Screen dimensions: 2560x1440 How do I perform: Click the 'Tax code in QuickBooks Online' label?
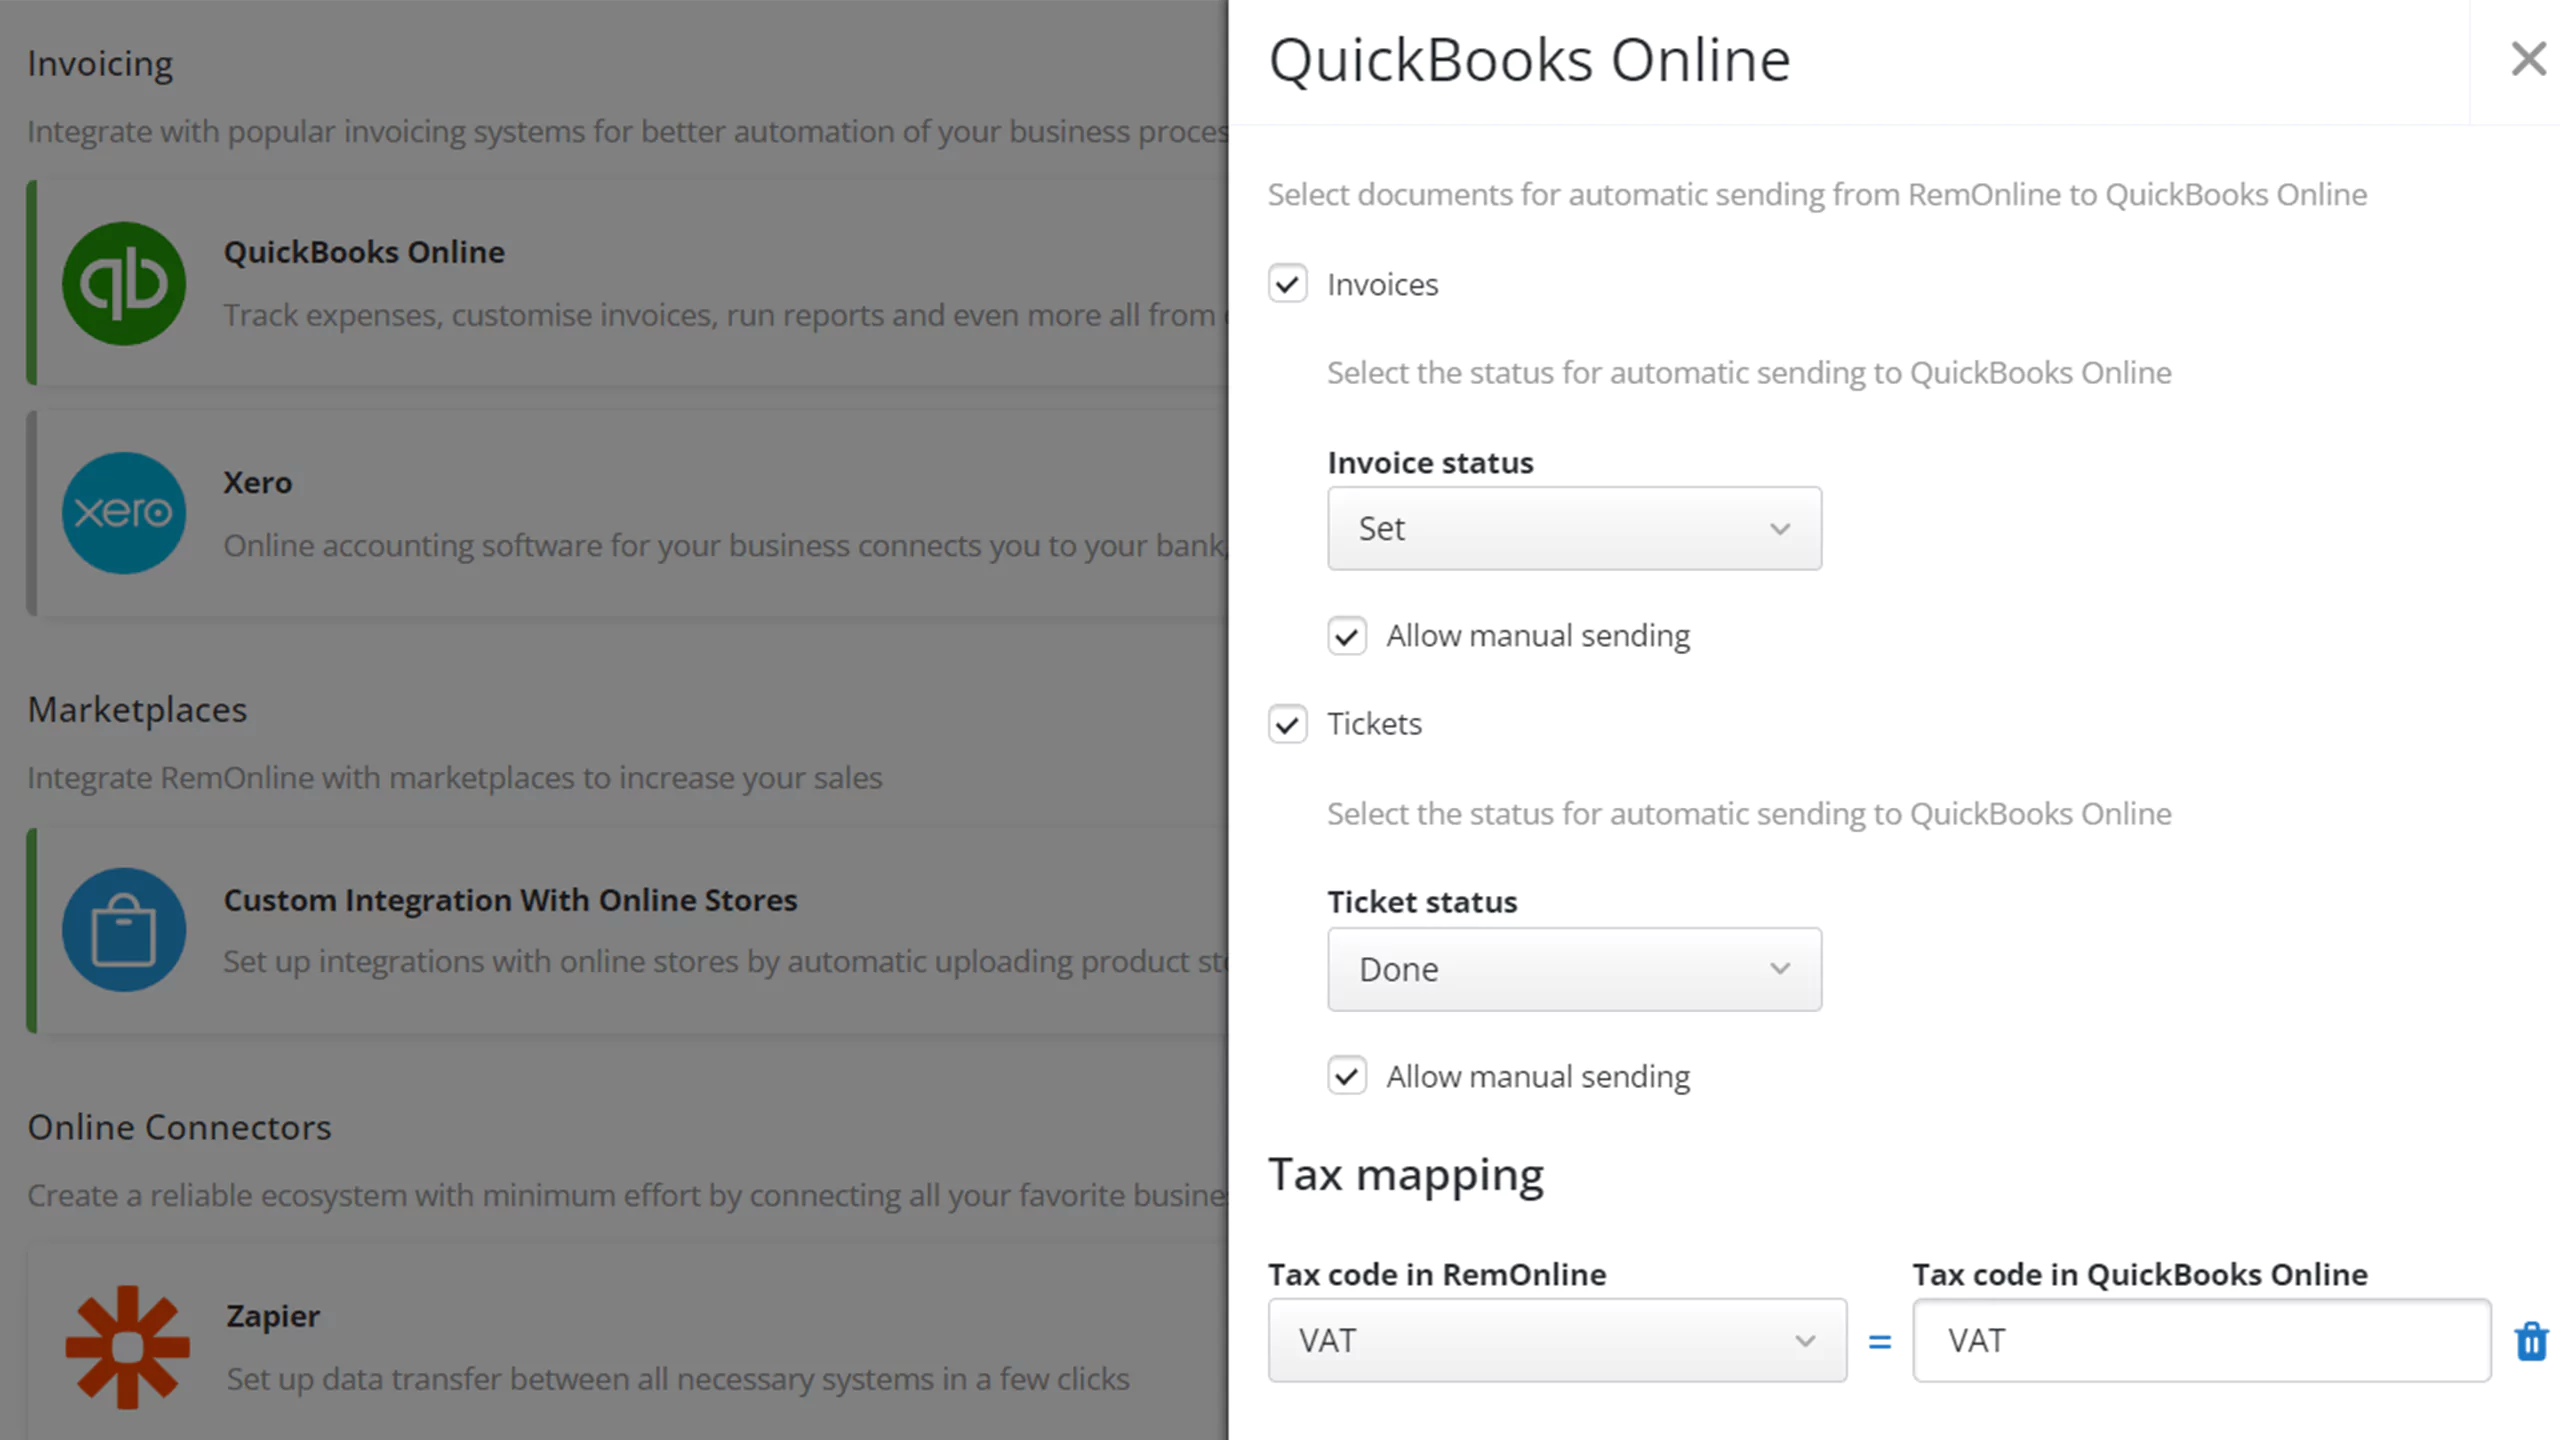2139,1275
